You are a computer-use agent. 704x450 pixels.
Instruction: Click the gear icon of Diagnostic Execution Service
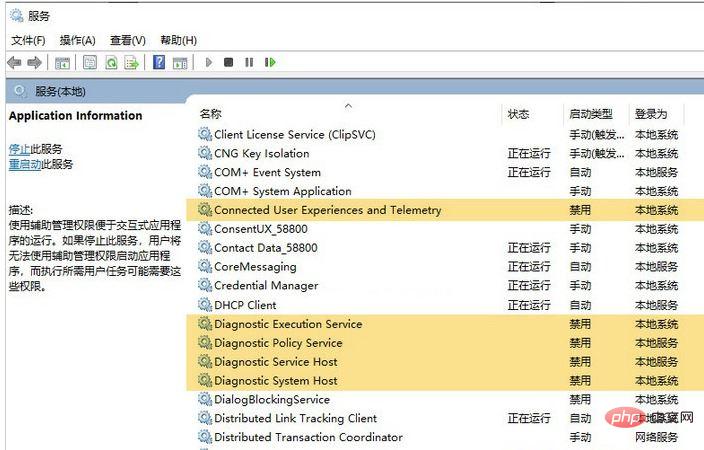[205, 324]
